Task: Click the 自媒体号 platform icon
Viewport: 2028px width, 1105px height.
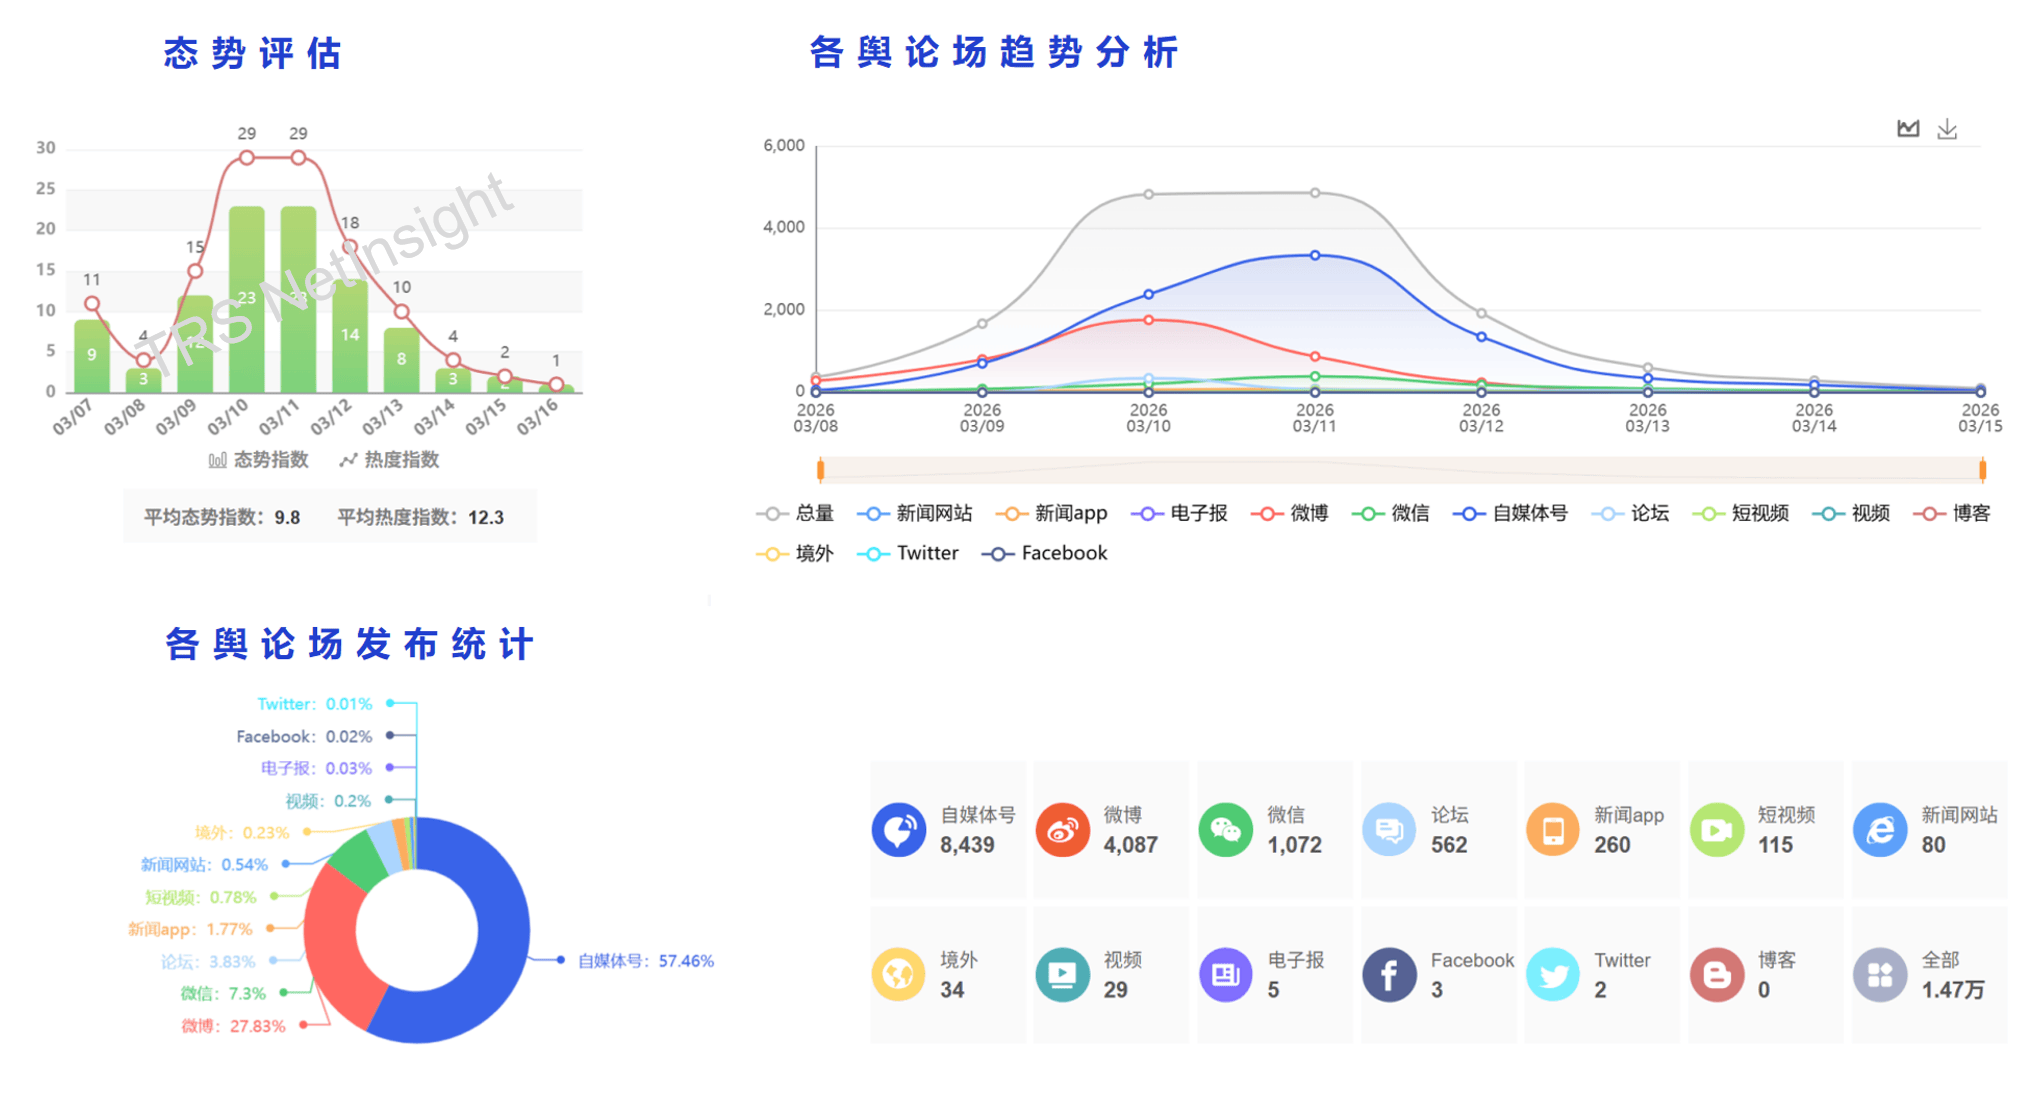Action: (898, 830)
